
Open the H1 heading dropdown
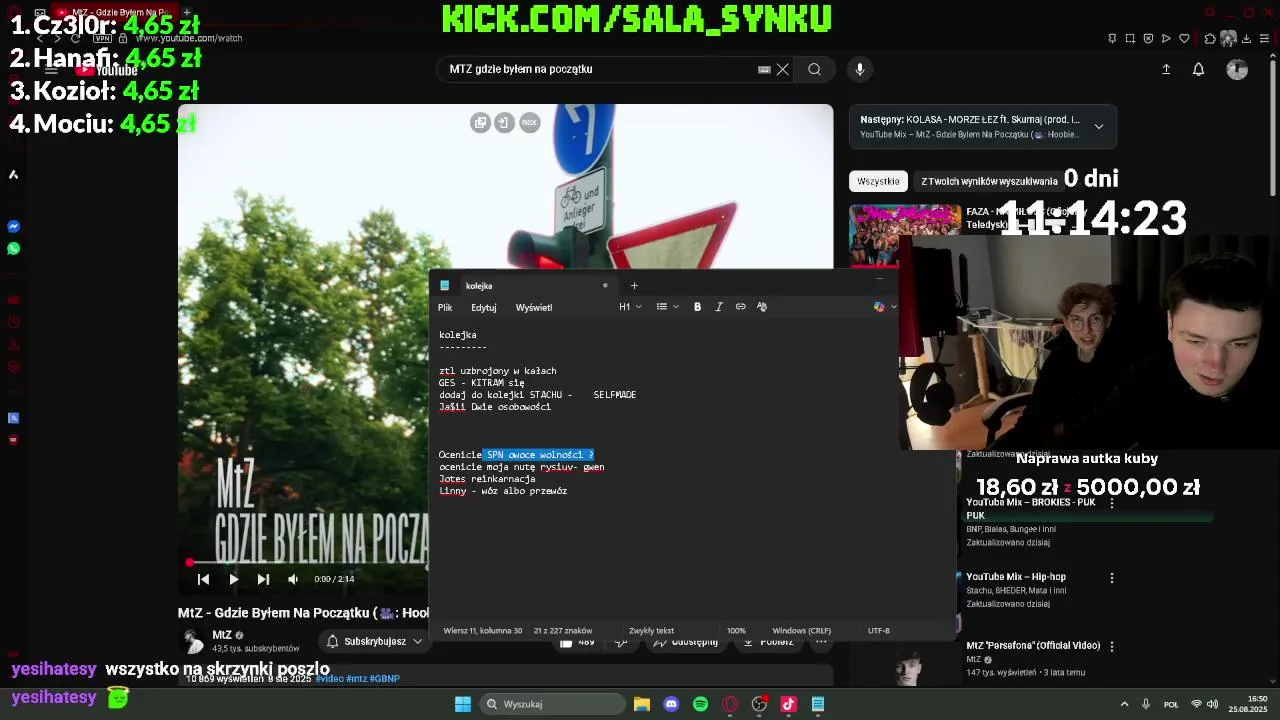[630, 307]
